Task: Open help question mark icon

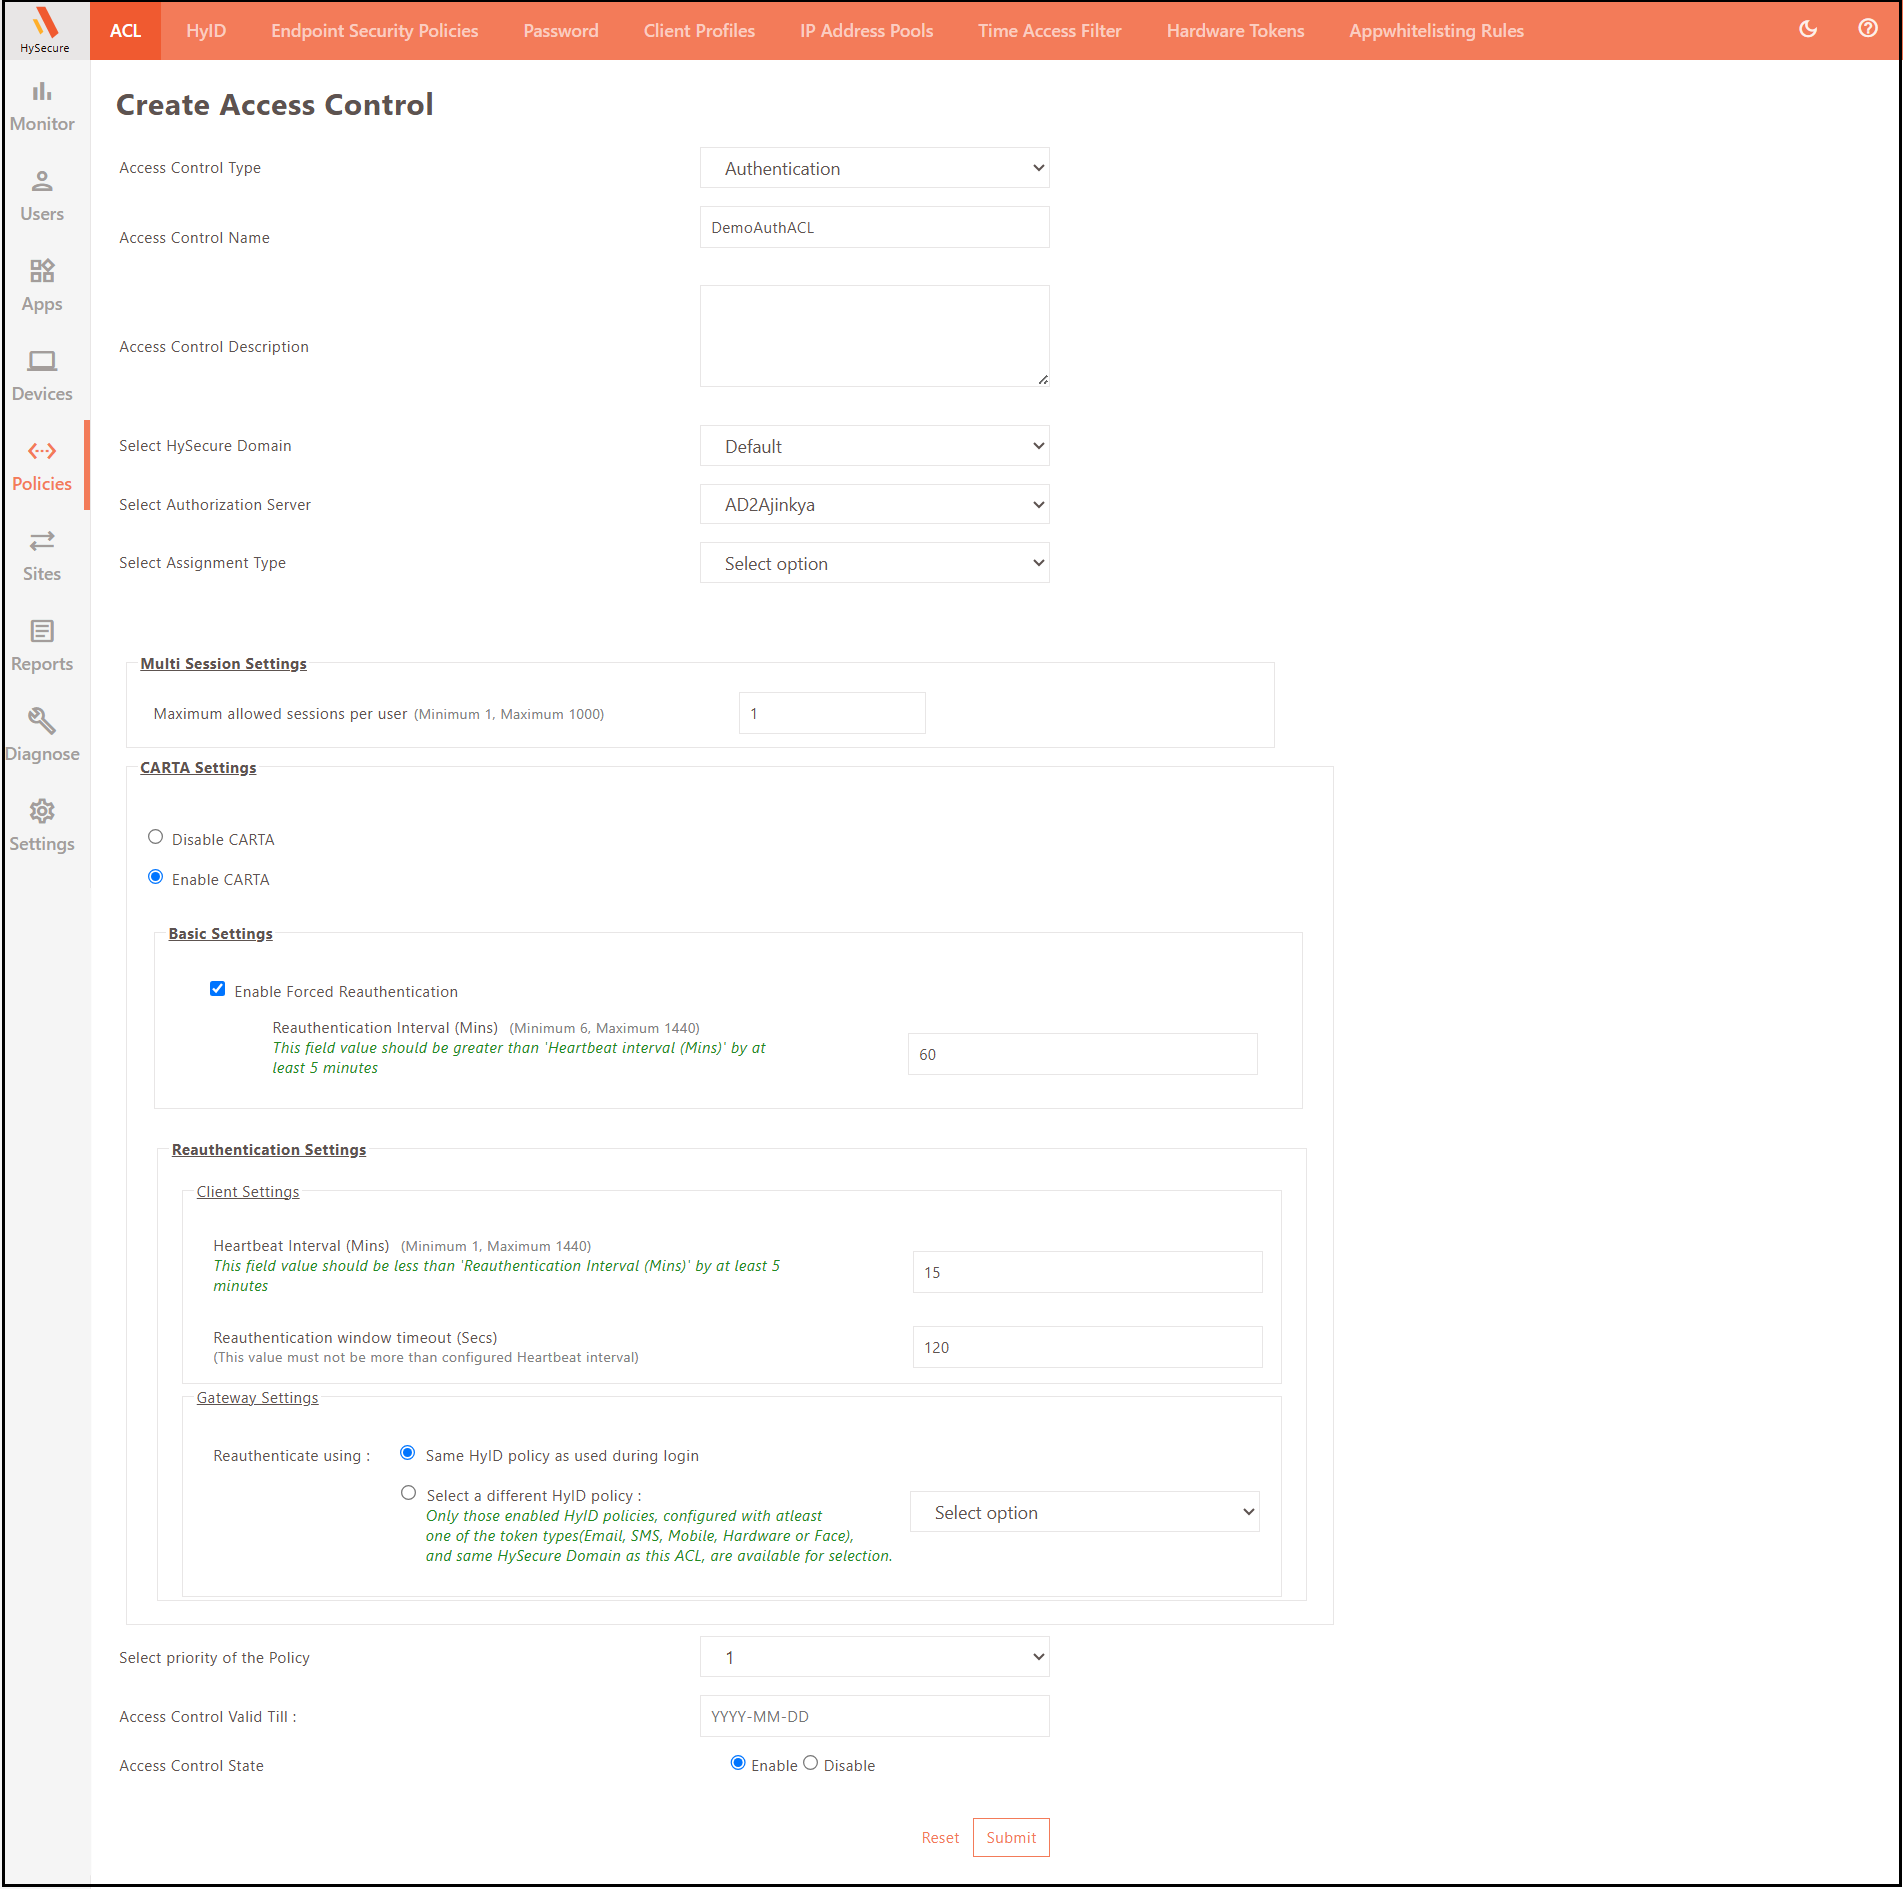Action: click(x=1867, y=29)
